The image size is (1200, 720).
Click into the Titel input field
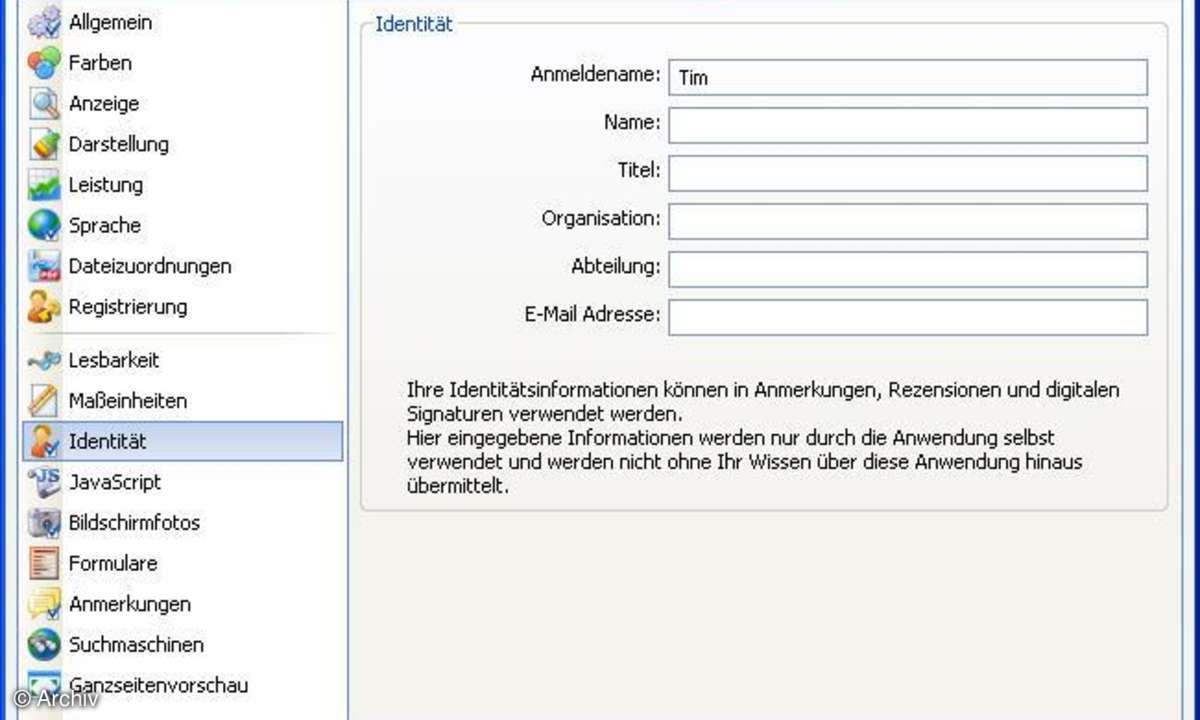click(x=908, y=173)
